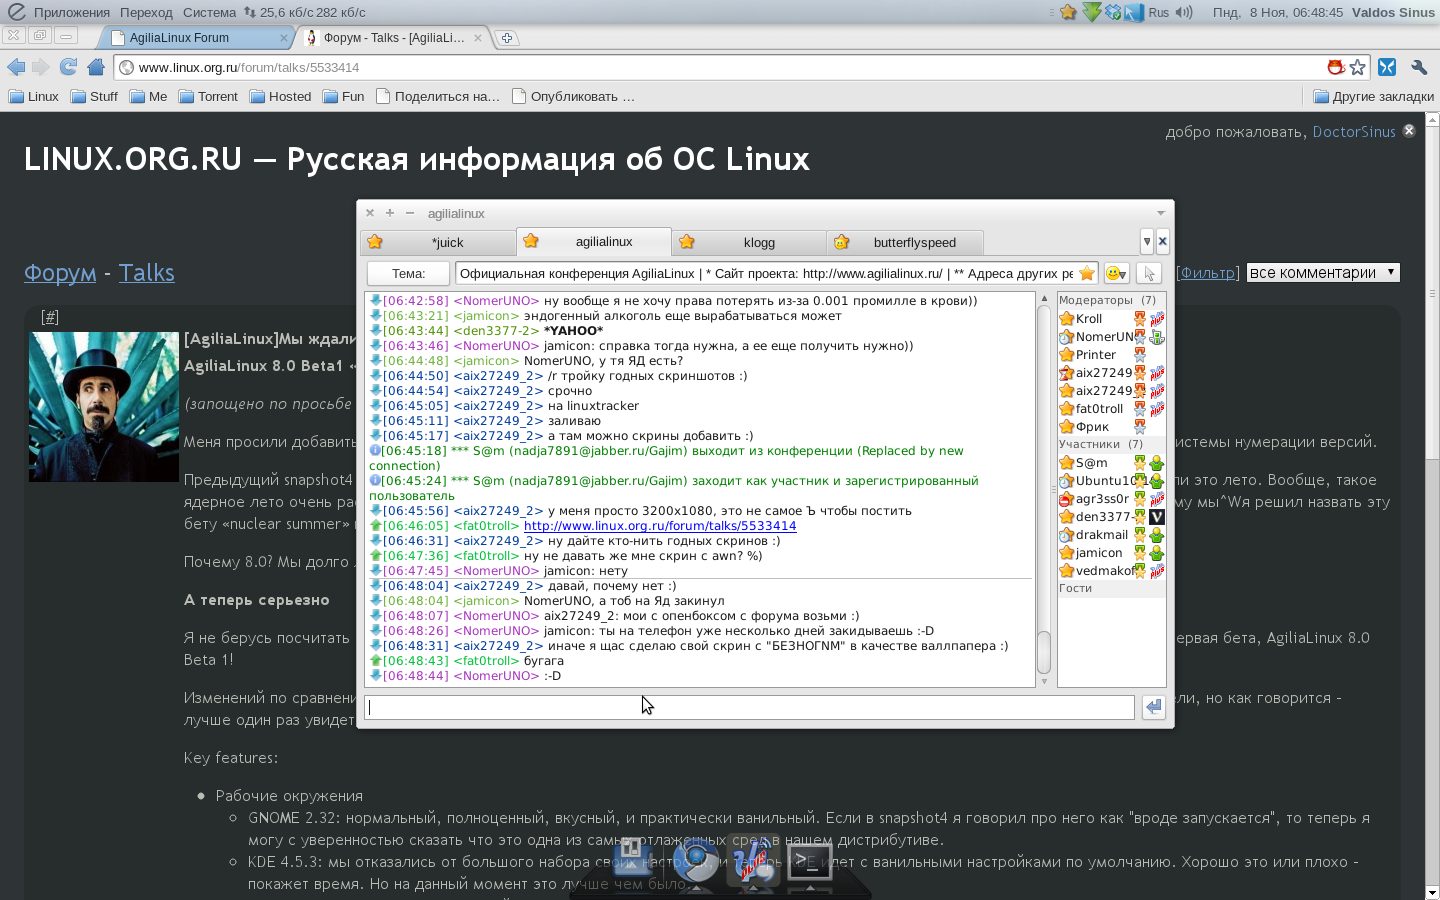Select fat0troll in the roster
Image resolution: width=1440 pixels, height=900 pixels.
pos(1111,409)
